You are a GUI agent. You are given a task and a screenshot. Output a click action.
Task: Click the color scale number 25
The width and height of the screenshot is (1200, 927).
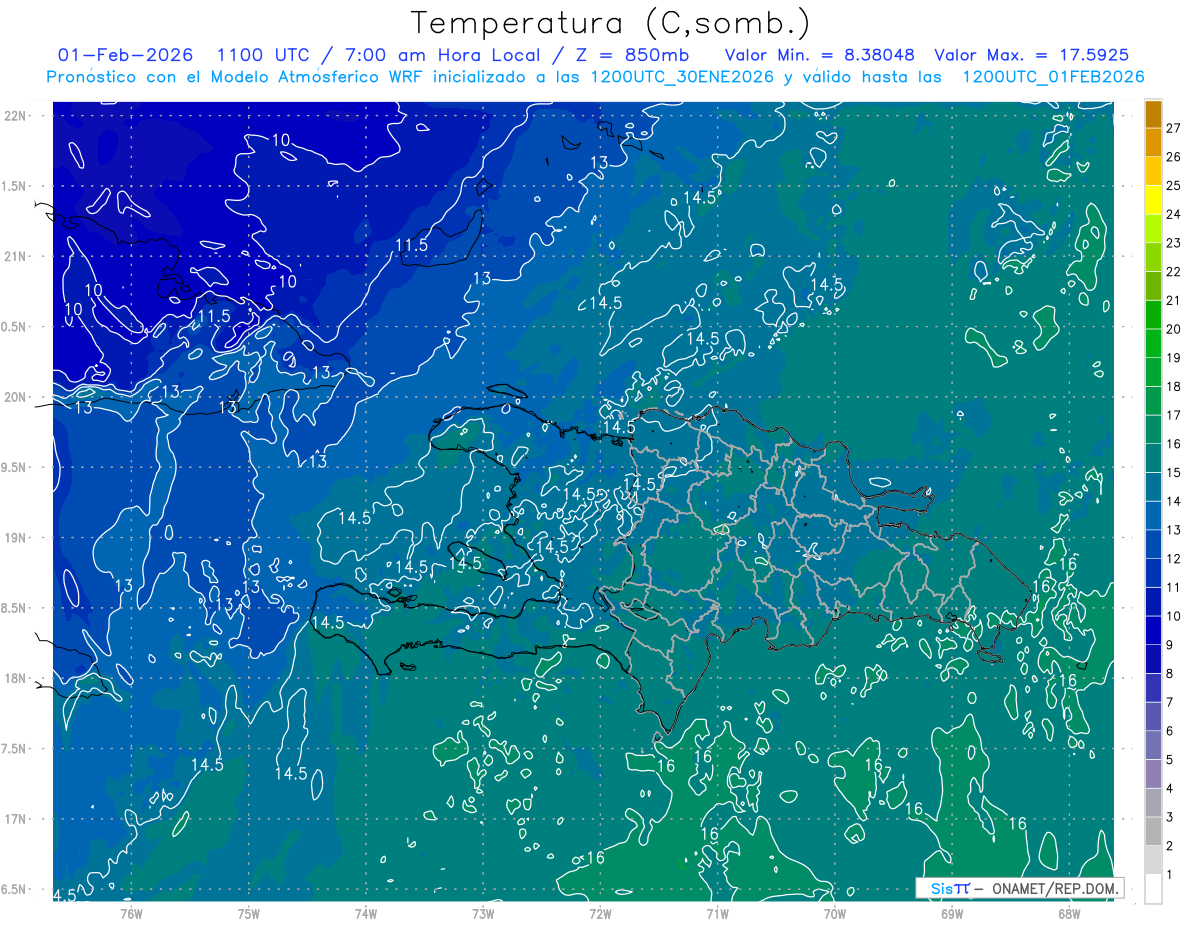coord(1174,185)
